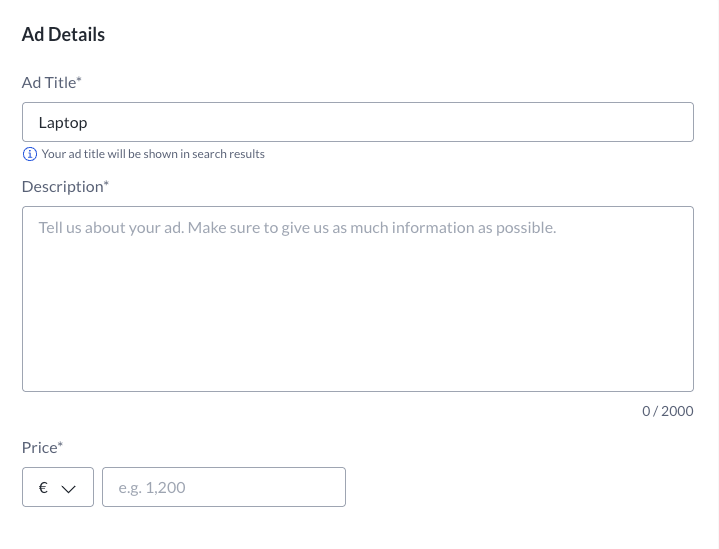719x549 pixels.
Task: Click the required asterisk beside Description
Action: tap(107, 184)
